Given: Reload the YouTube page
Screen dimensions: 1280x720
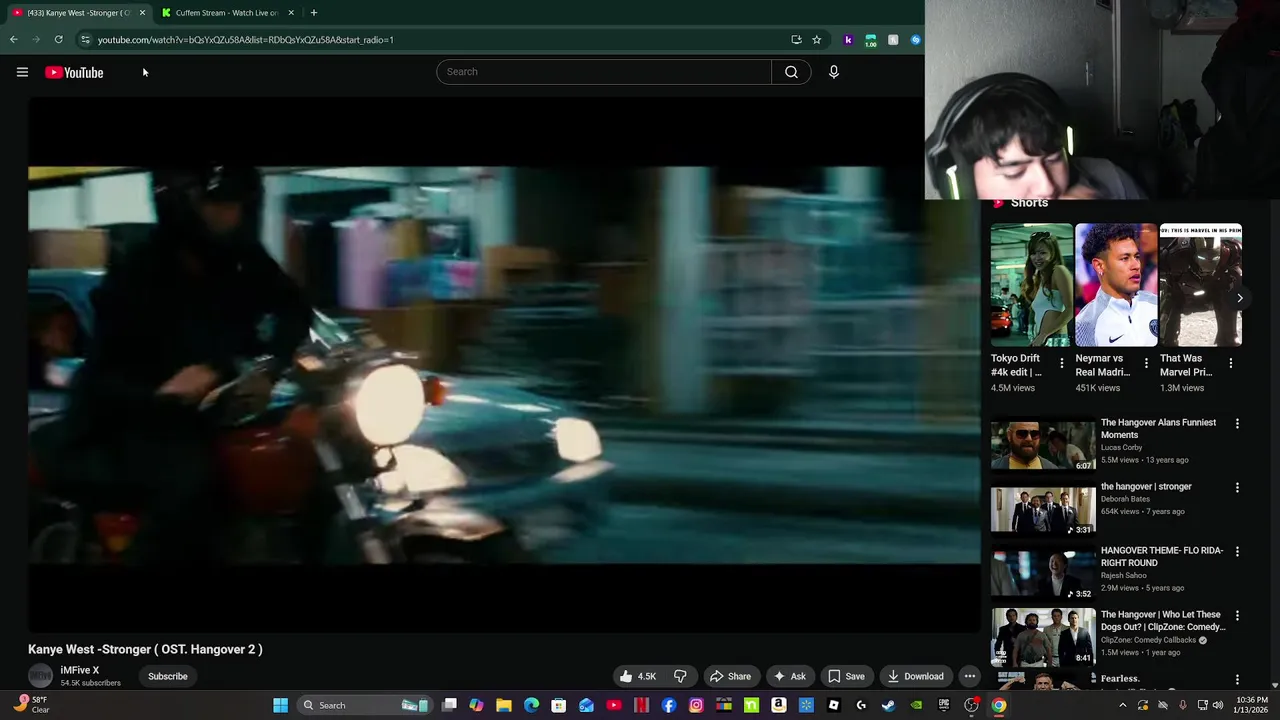Looking at the screenshot, I should pos(59,40).
